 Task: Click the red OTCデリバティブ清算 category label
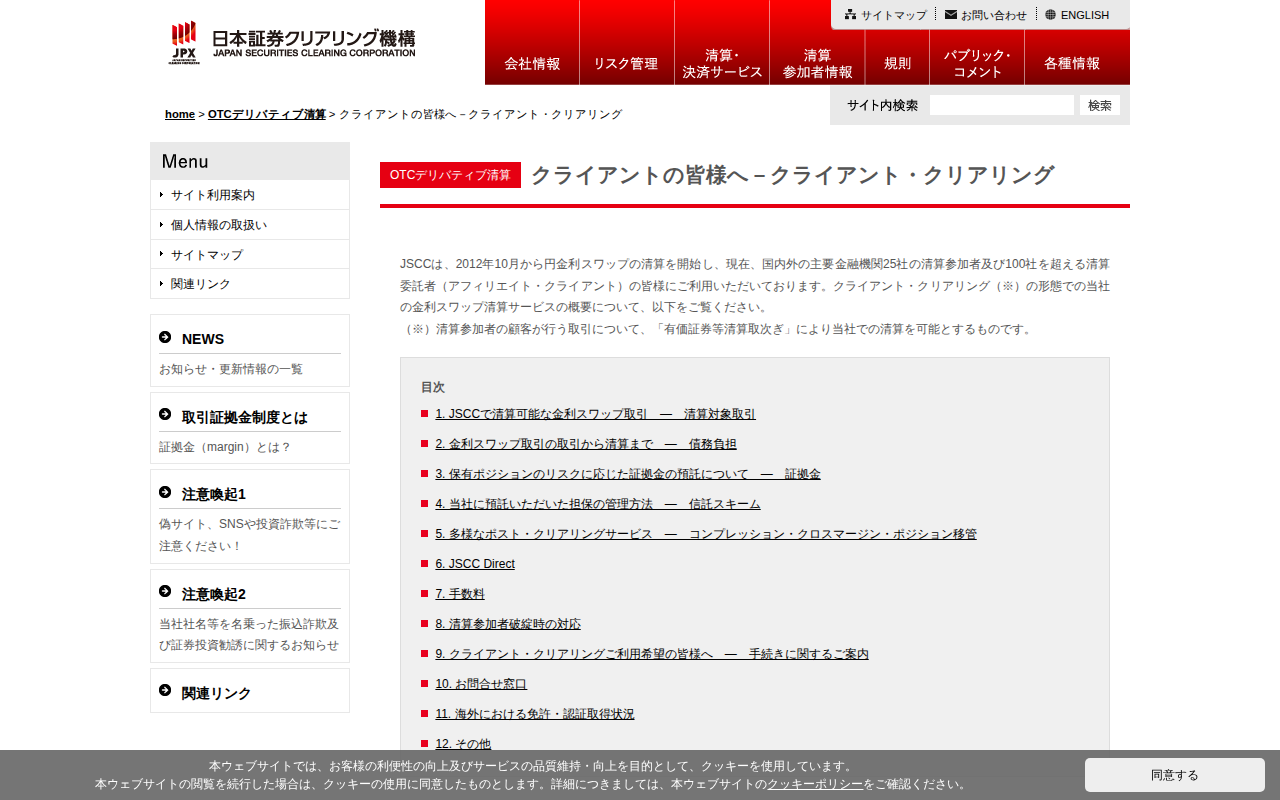[x=450, y=175]
